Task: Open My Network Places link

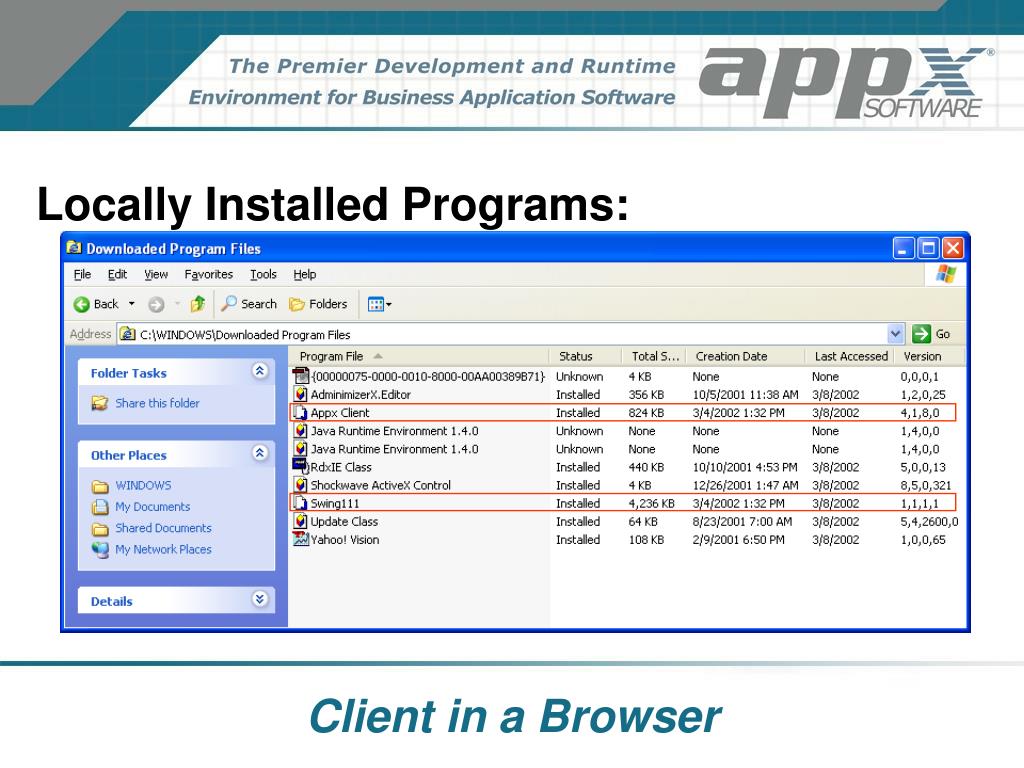Action: click(x=163, y=549)
